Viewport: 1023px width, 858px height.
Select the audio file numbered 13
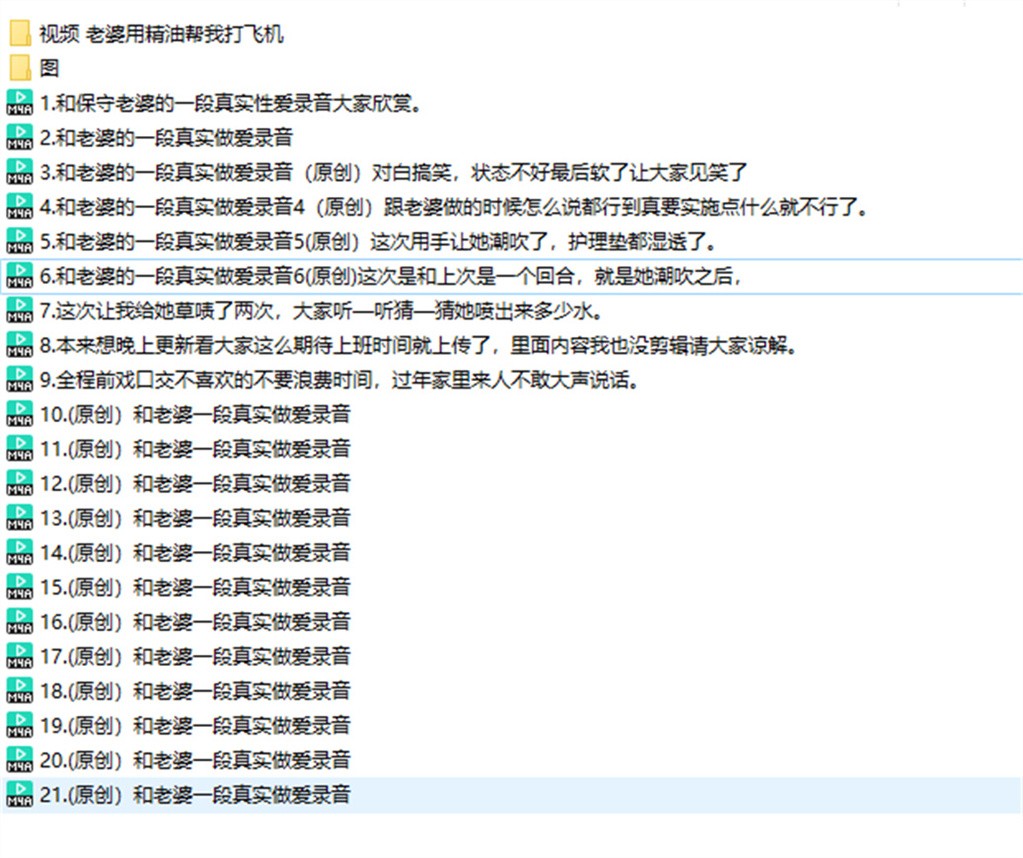point(180,518)
